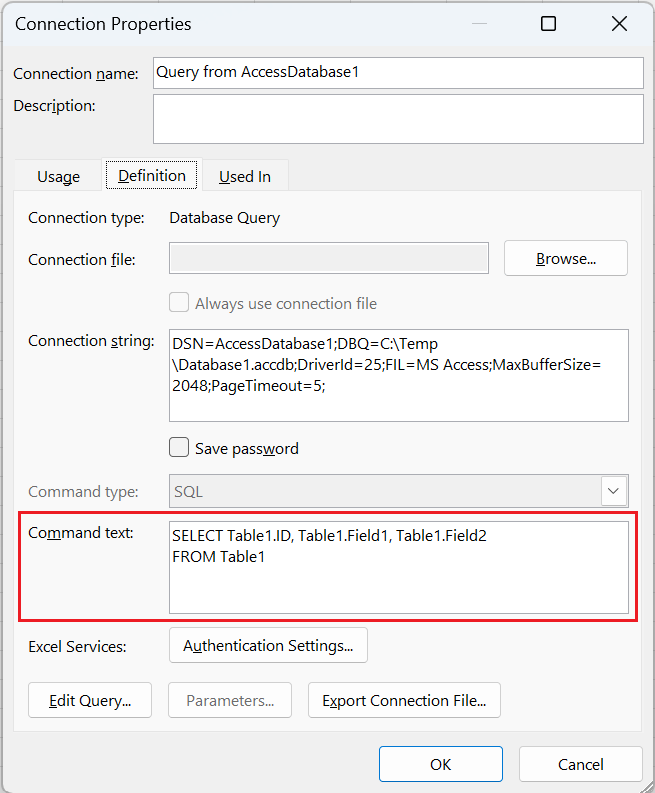Open Authentication Settings...
The image size is (655, 793).
coord(268,645)
